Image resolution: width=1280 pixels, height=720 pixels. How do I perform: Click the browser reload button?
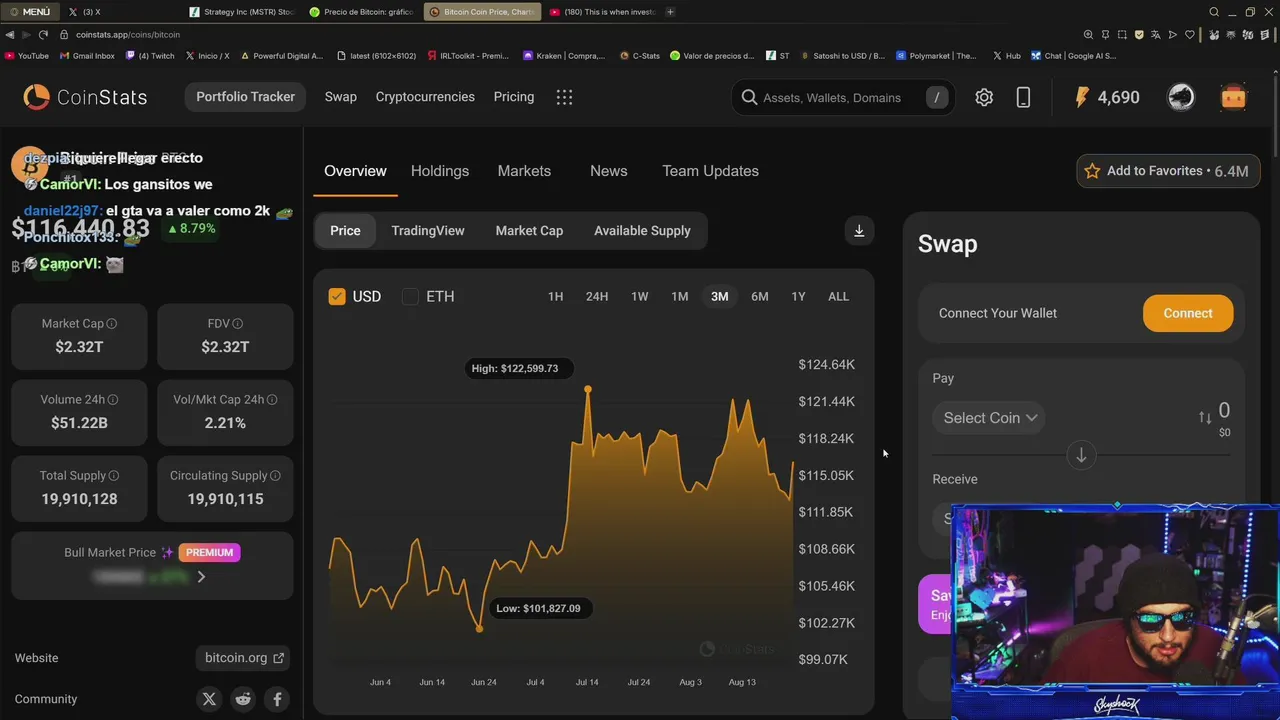(x=43, y=34)
